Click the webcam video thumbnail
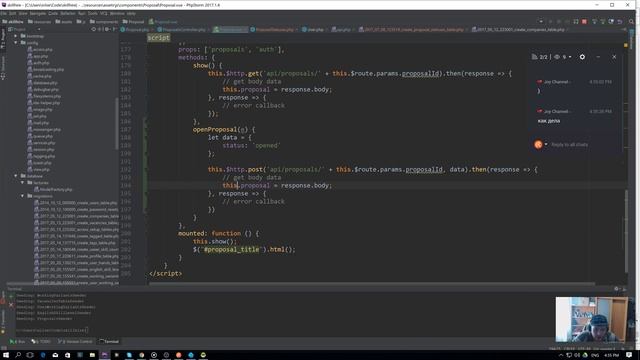Screen dimensions: 640x360 pos(591,319)
